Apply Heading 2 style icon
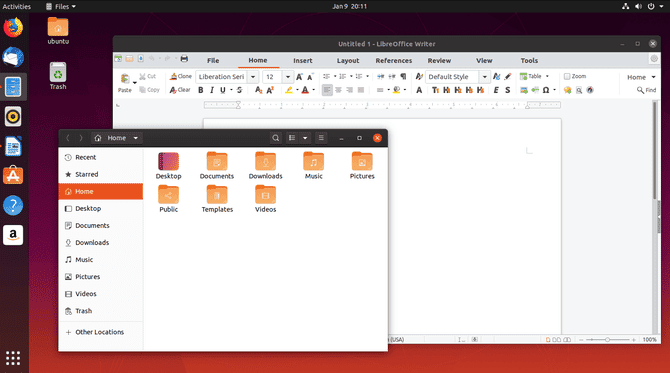Viewport: 670px width, 373px height. click(x=458, y=90)
